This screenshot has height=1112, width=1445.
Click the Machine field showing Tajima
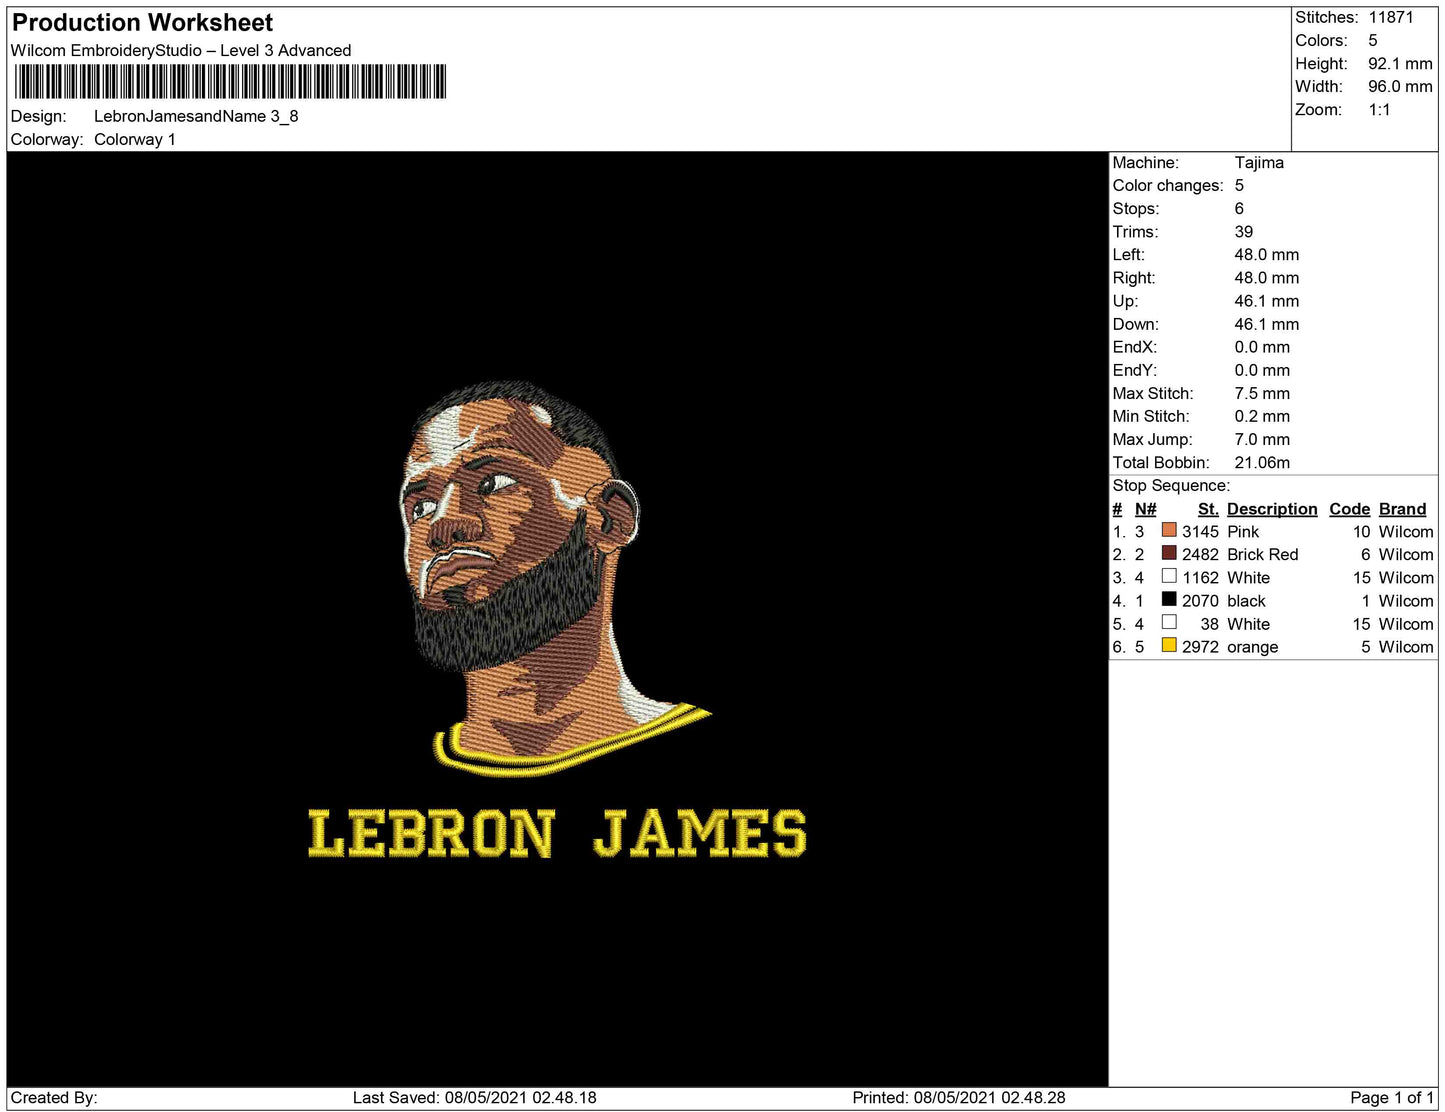(x=1260, y=162)
